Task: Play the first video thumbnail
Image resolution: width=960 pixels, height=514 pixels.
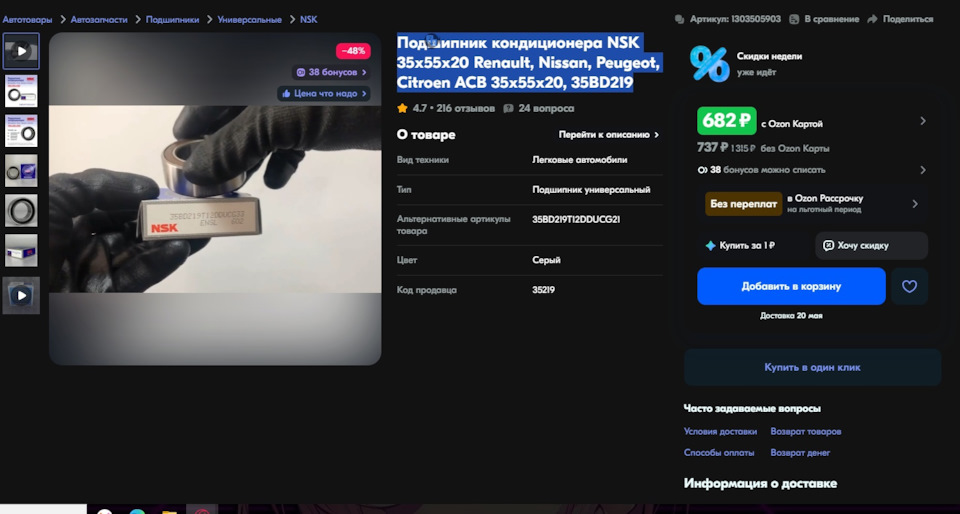Action: (x=21, y=51)
